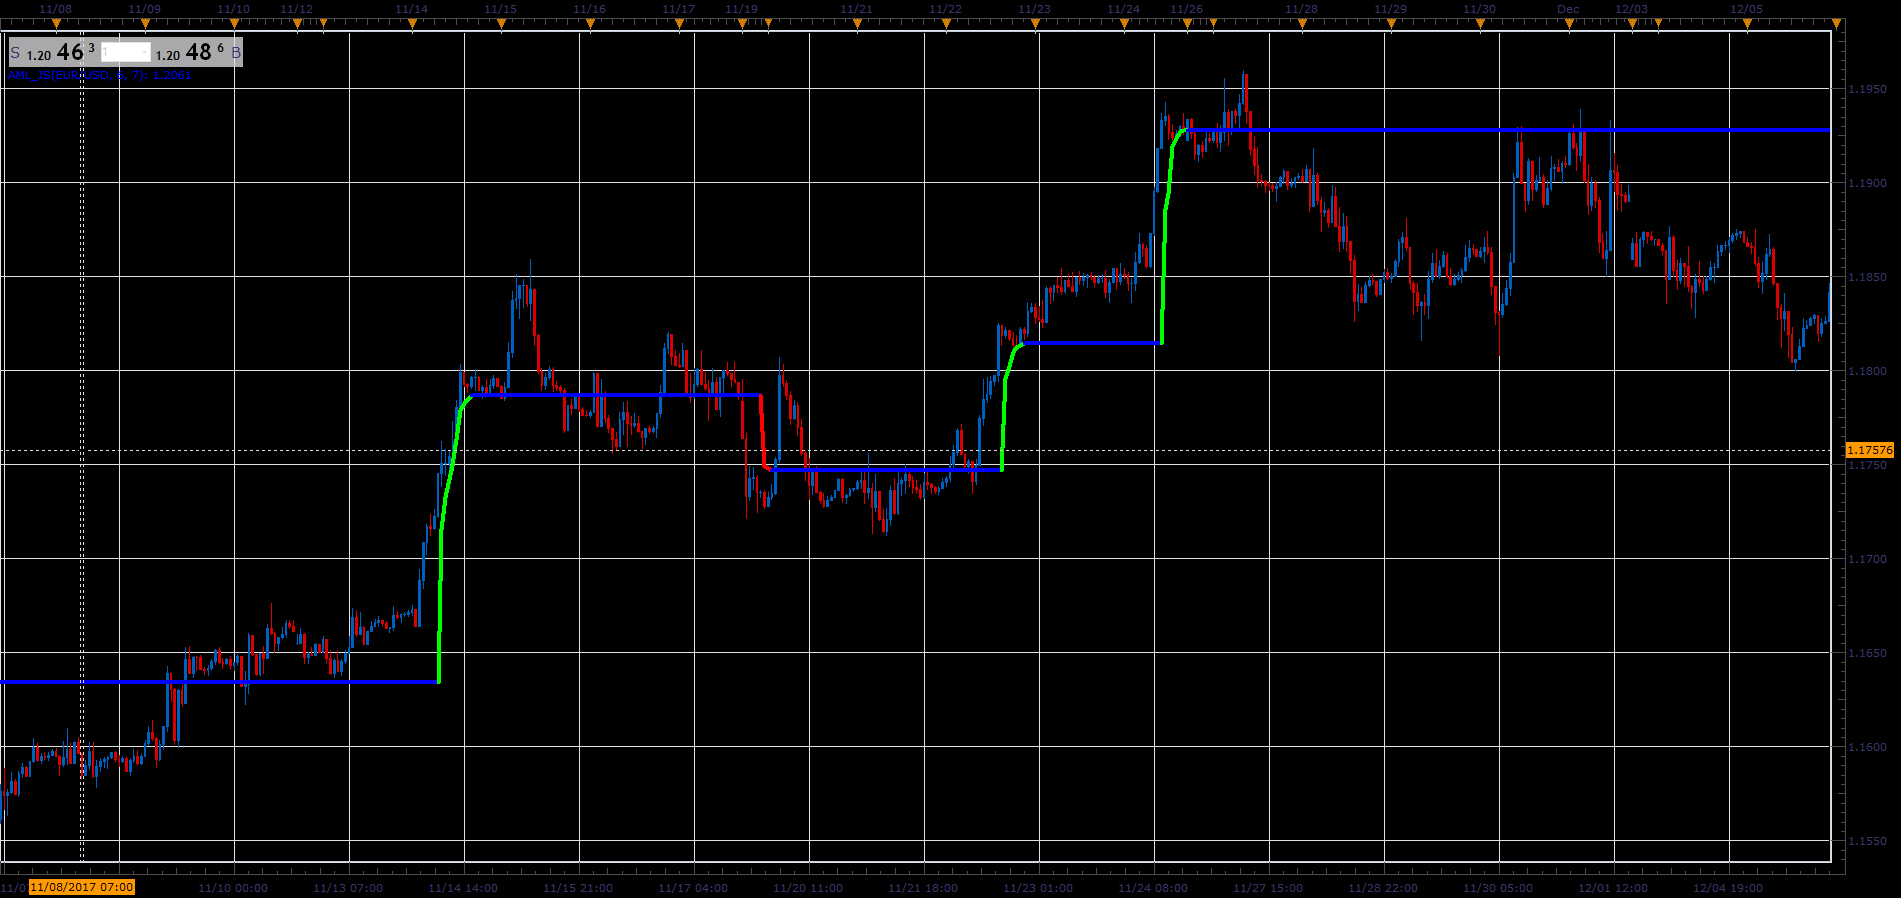Click the orange day marker under 11/29

coord(1391,25)
